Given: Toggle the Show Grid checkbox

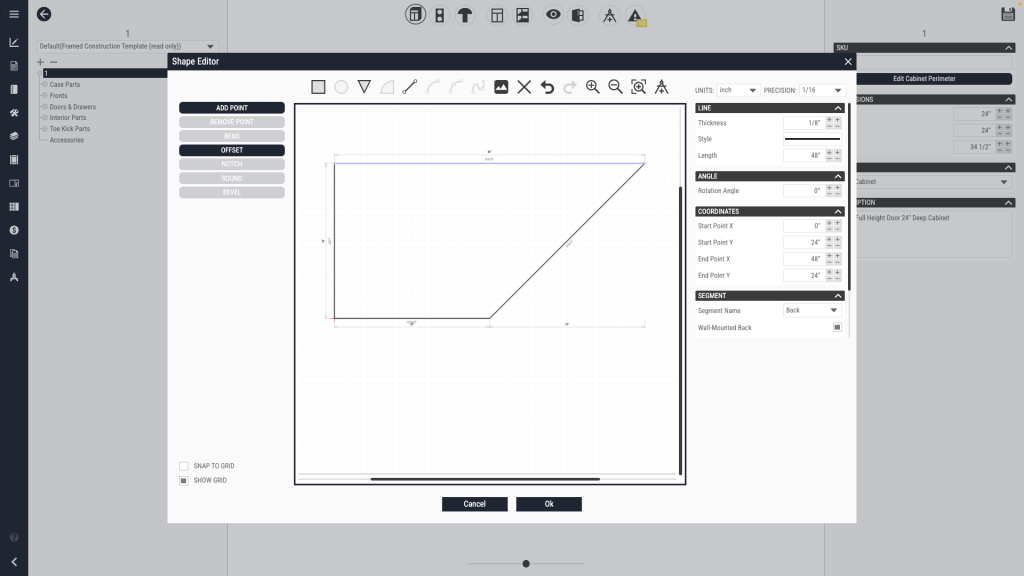Looking at the screenshot, I should pyautogui.click(x=184, y=481).
